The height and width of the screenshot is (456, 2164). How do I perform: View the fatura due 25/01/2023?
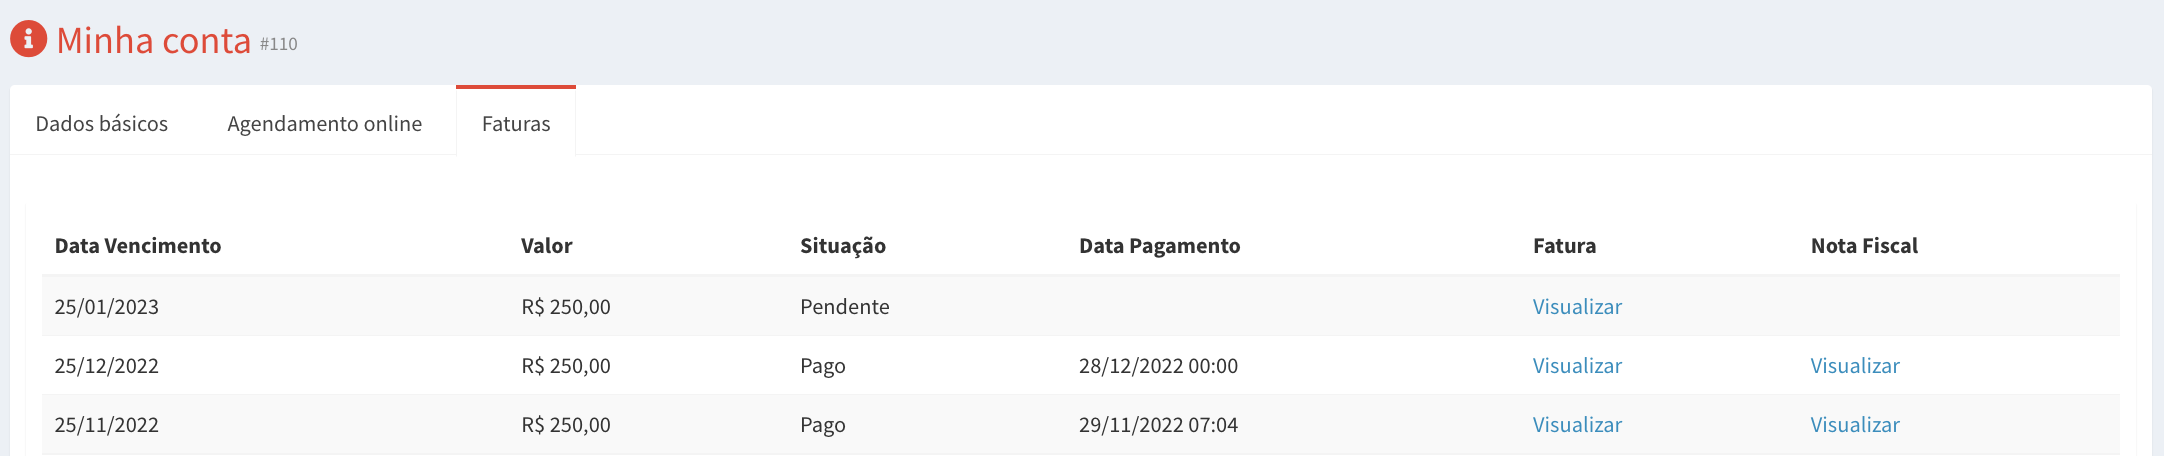pyautogui.click(x=1577, y=306)
